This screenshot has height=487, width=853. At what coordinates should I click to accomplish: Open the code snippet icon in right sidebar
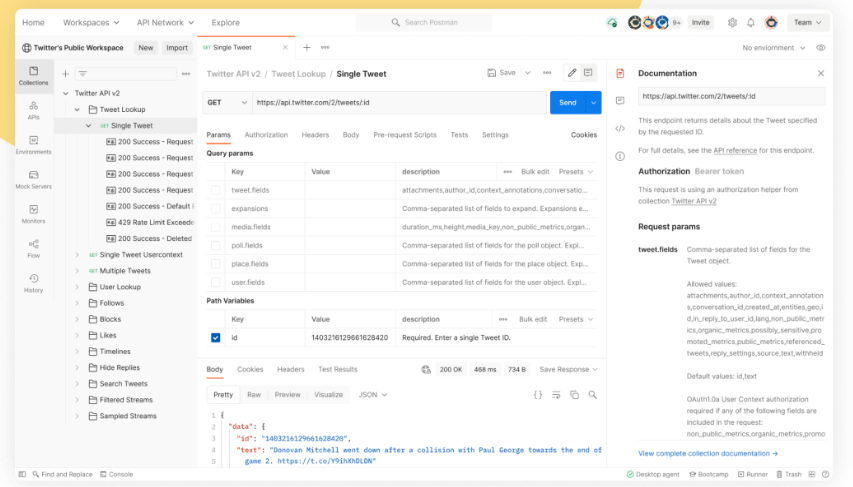(620, 129)
